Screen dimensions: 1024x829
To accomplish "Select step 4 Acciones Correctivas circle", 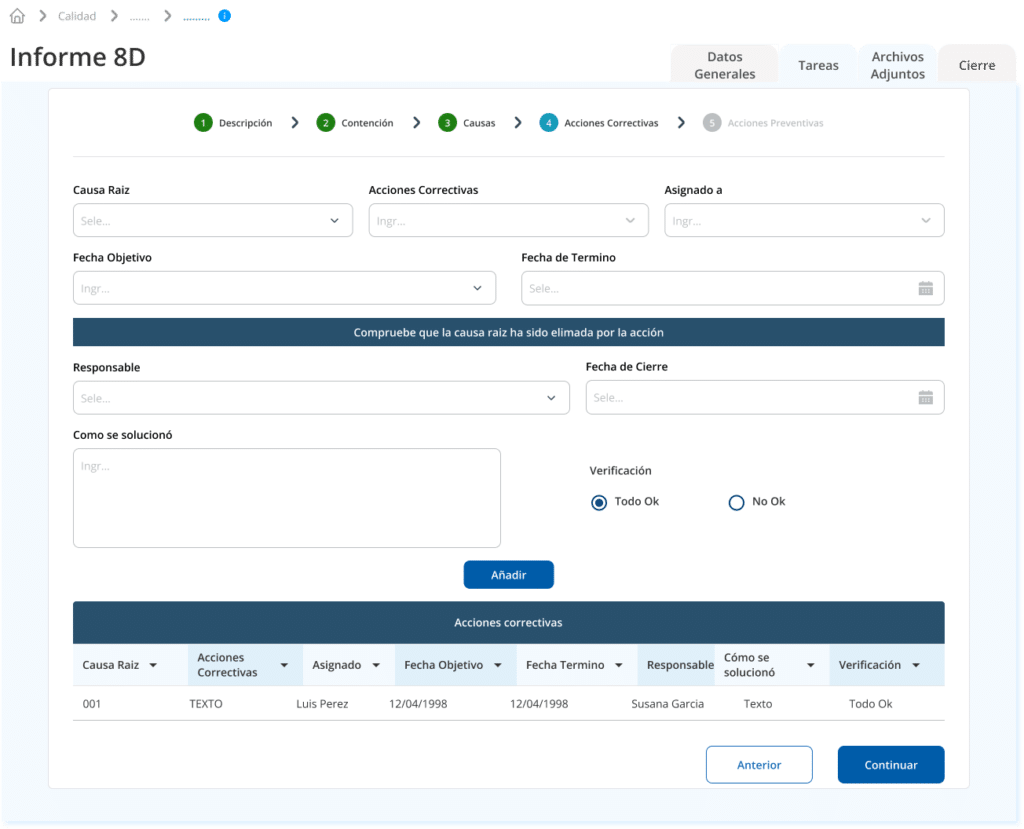I will (x=549, y=123).
